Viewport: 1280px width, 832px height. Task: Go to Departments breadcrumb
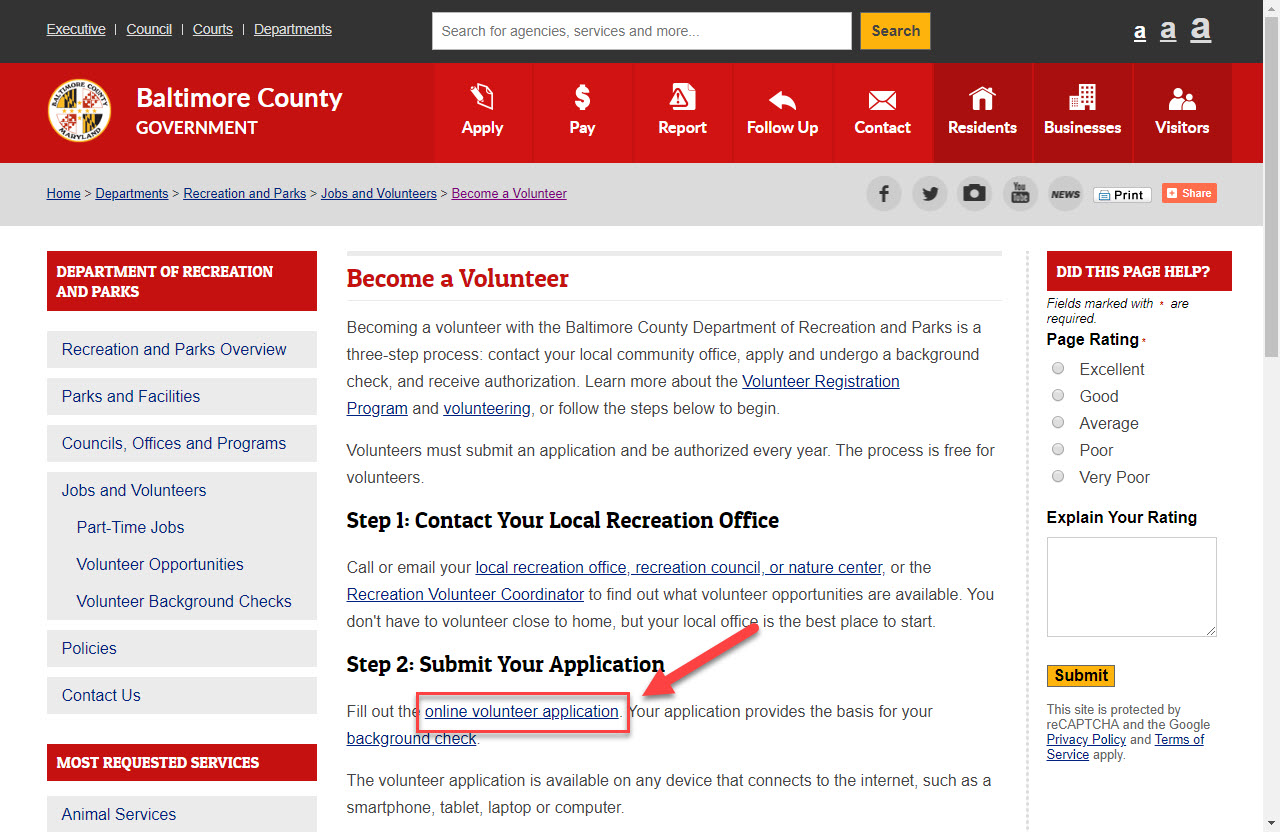(132, 194)
